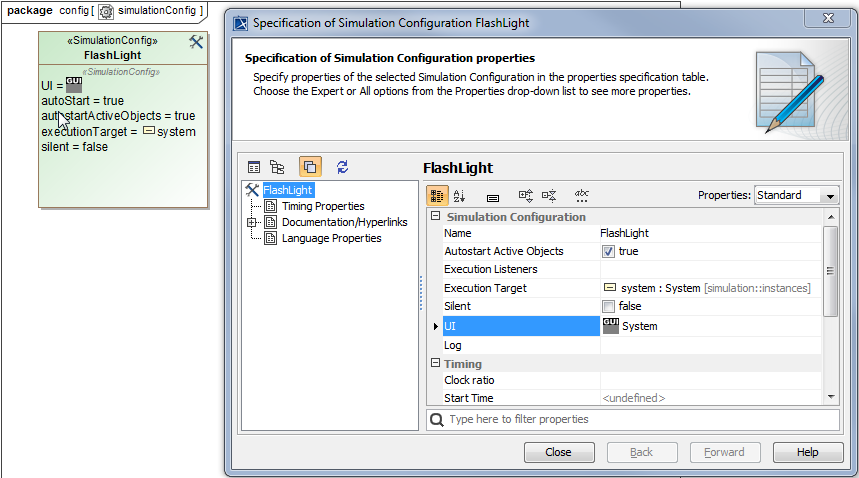The width and height of the screenshot is (859, 478).
Task: Click the show description area icon
Action: coord(493,198)
